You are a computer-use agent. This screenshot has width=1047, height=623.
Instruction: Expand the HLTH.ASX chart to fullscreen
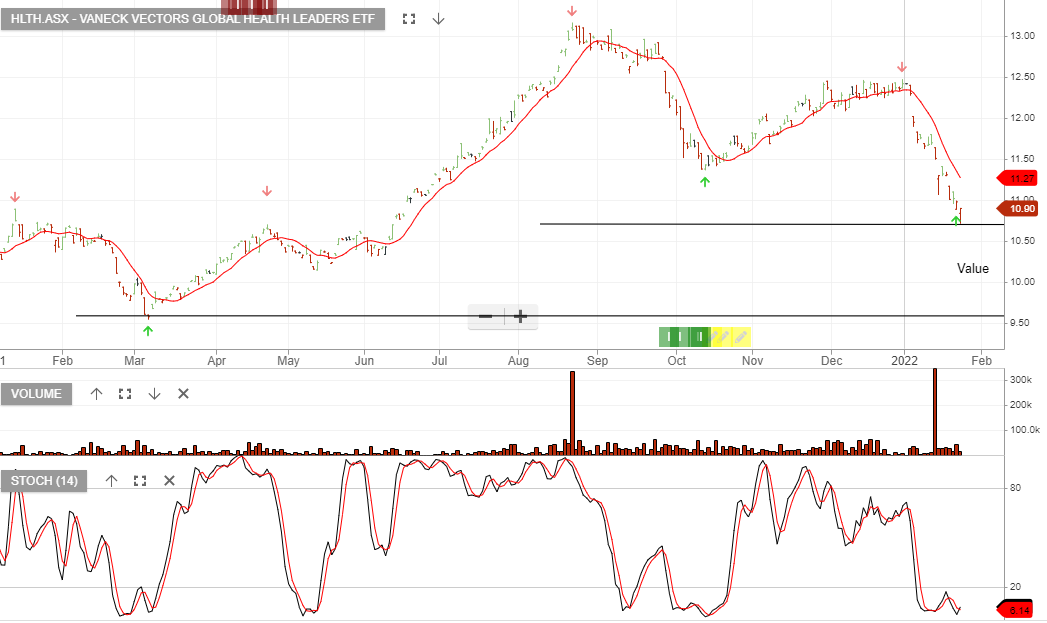click(x=408, y=18)
